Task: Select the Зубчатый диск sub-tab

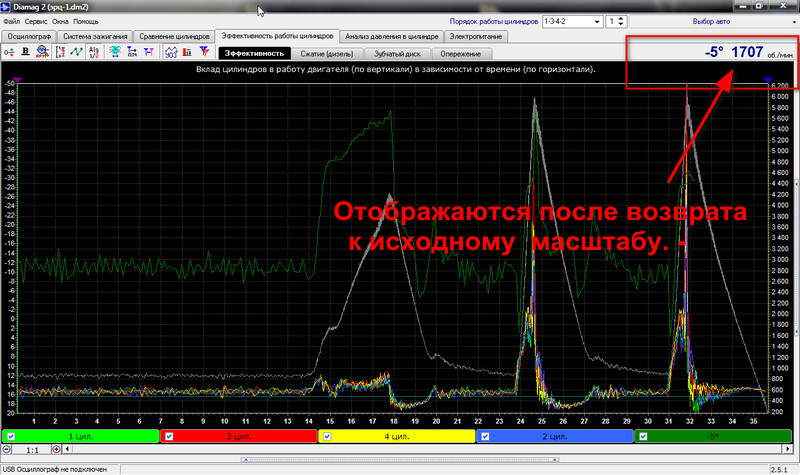Action: (x=397, y=54)
